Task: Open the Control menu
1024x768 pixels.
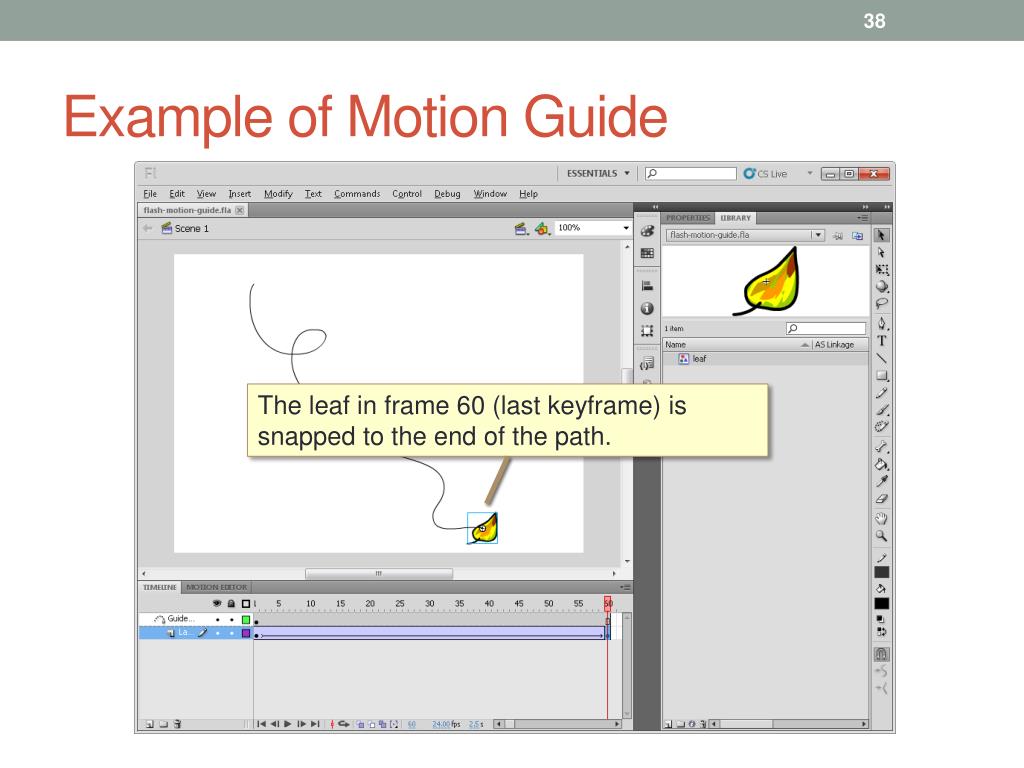Action: point(407,194)
